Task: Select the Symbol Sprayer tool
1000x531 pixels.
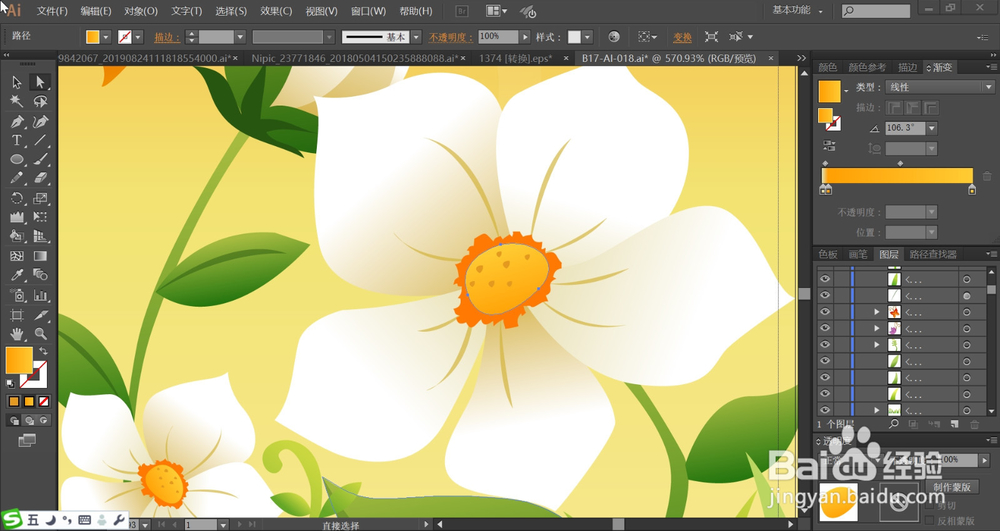Action: (x=17, y=295)
